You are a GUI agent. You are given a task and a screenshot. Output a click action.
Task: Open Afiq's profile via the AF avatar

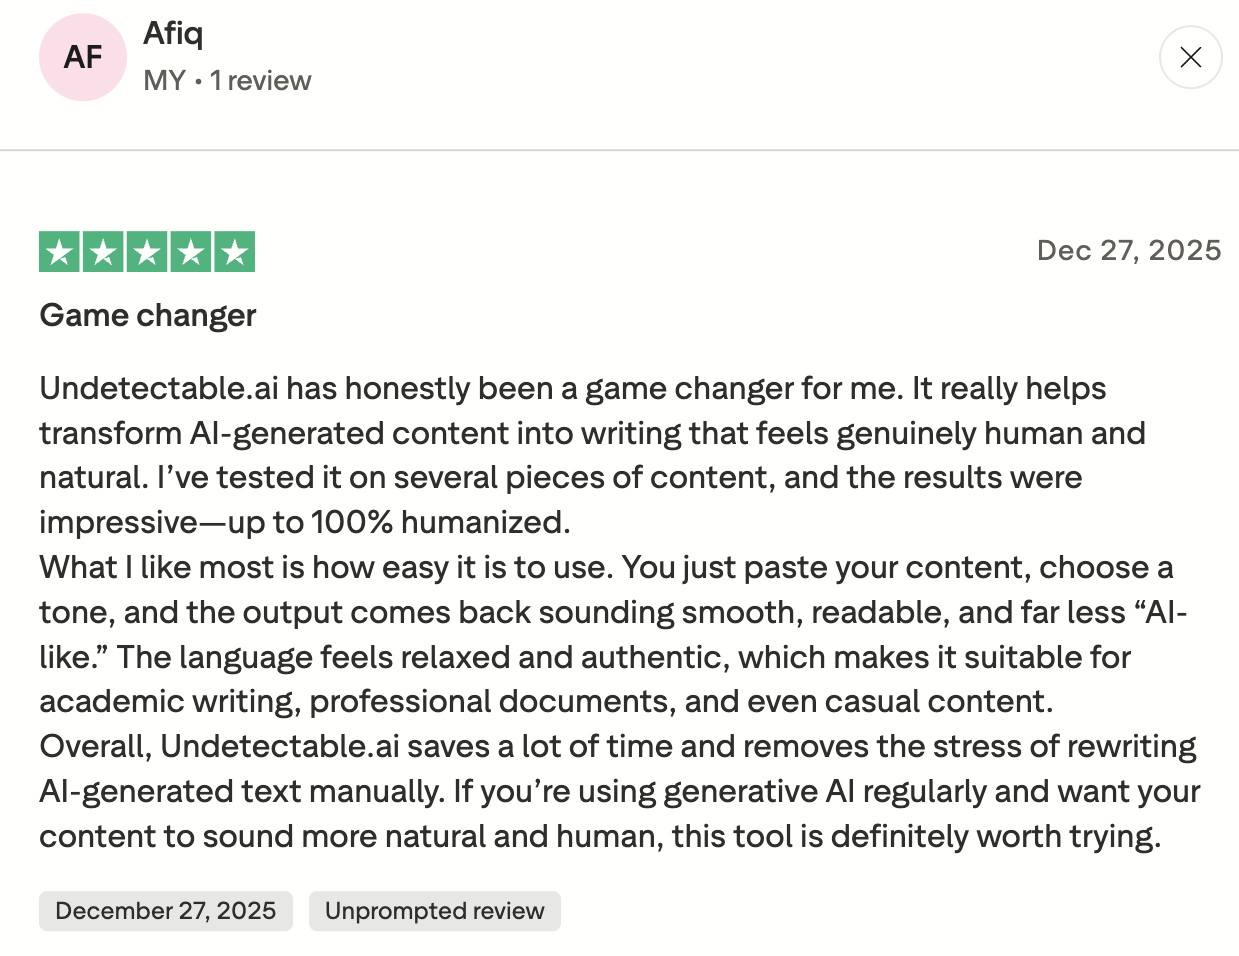(x=83, y=57)
